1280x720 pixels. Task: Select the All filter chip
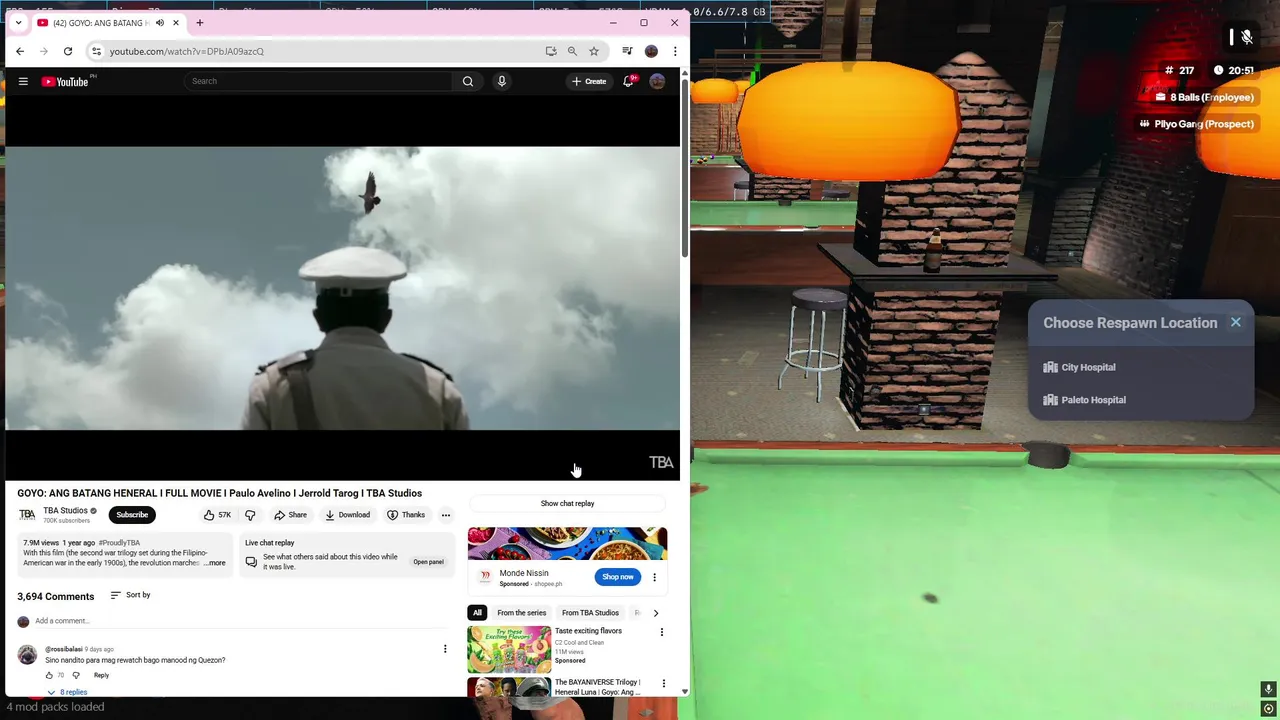click(477, 613)
